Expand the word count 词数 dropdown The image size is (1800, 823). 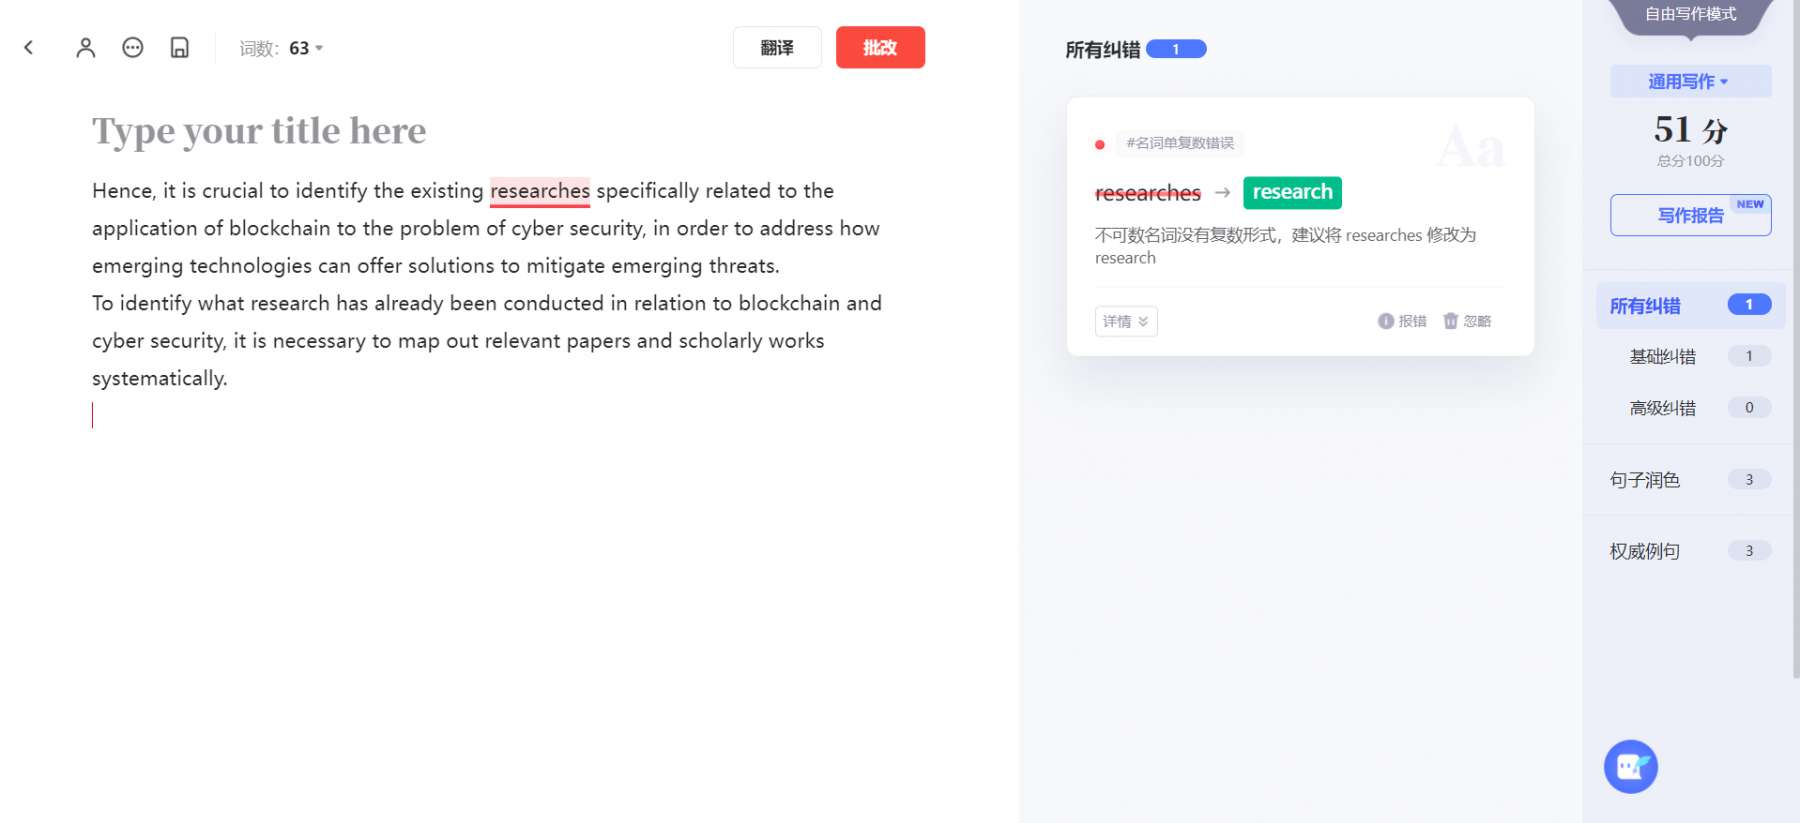[282, 48]
